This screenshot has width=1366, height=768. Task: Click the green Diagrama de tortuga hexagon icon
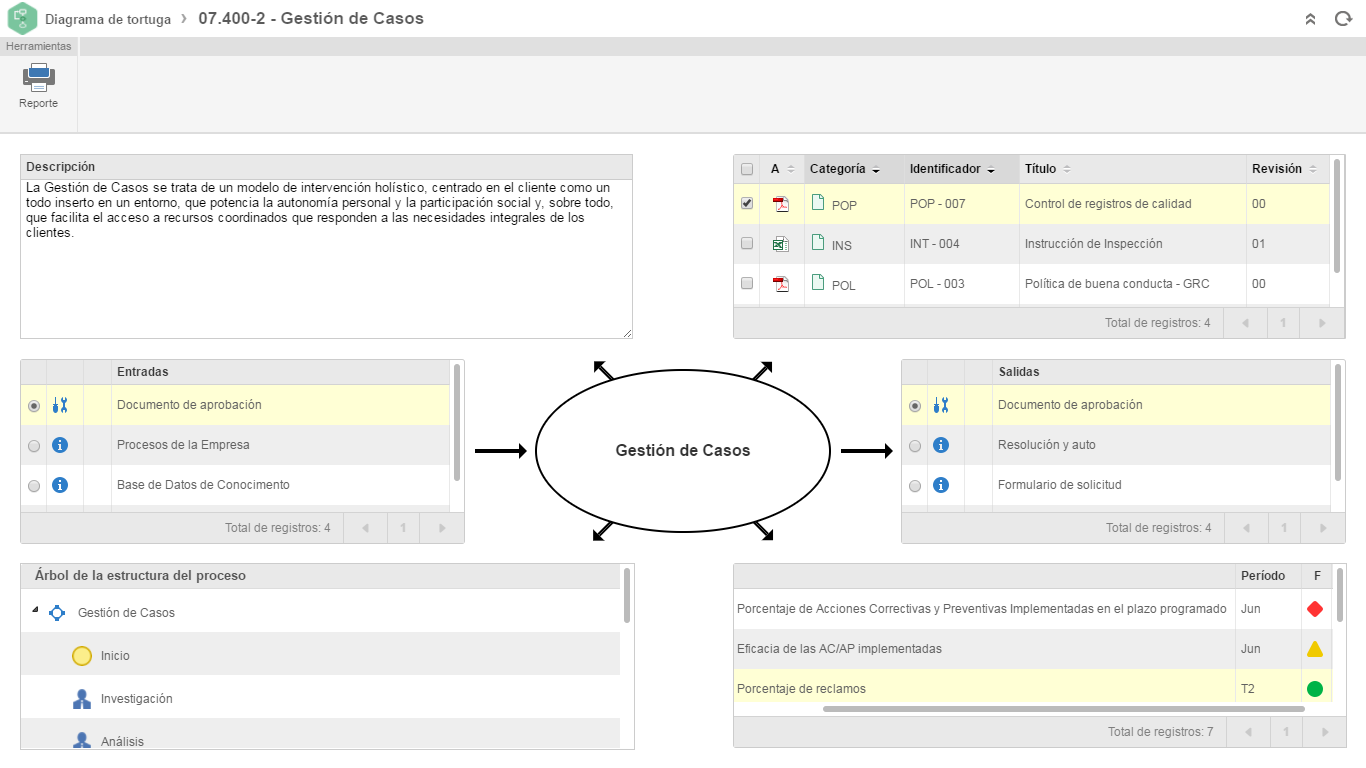point(22,19)
